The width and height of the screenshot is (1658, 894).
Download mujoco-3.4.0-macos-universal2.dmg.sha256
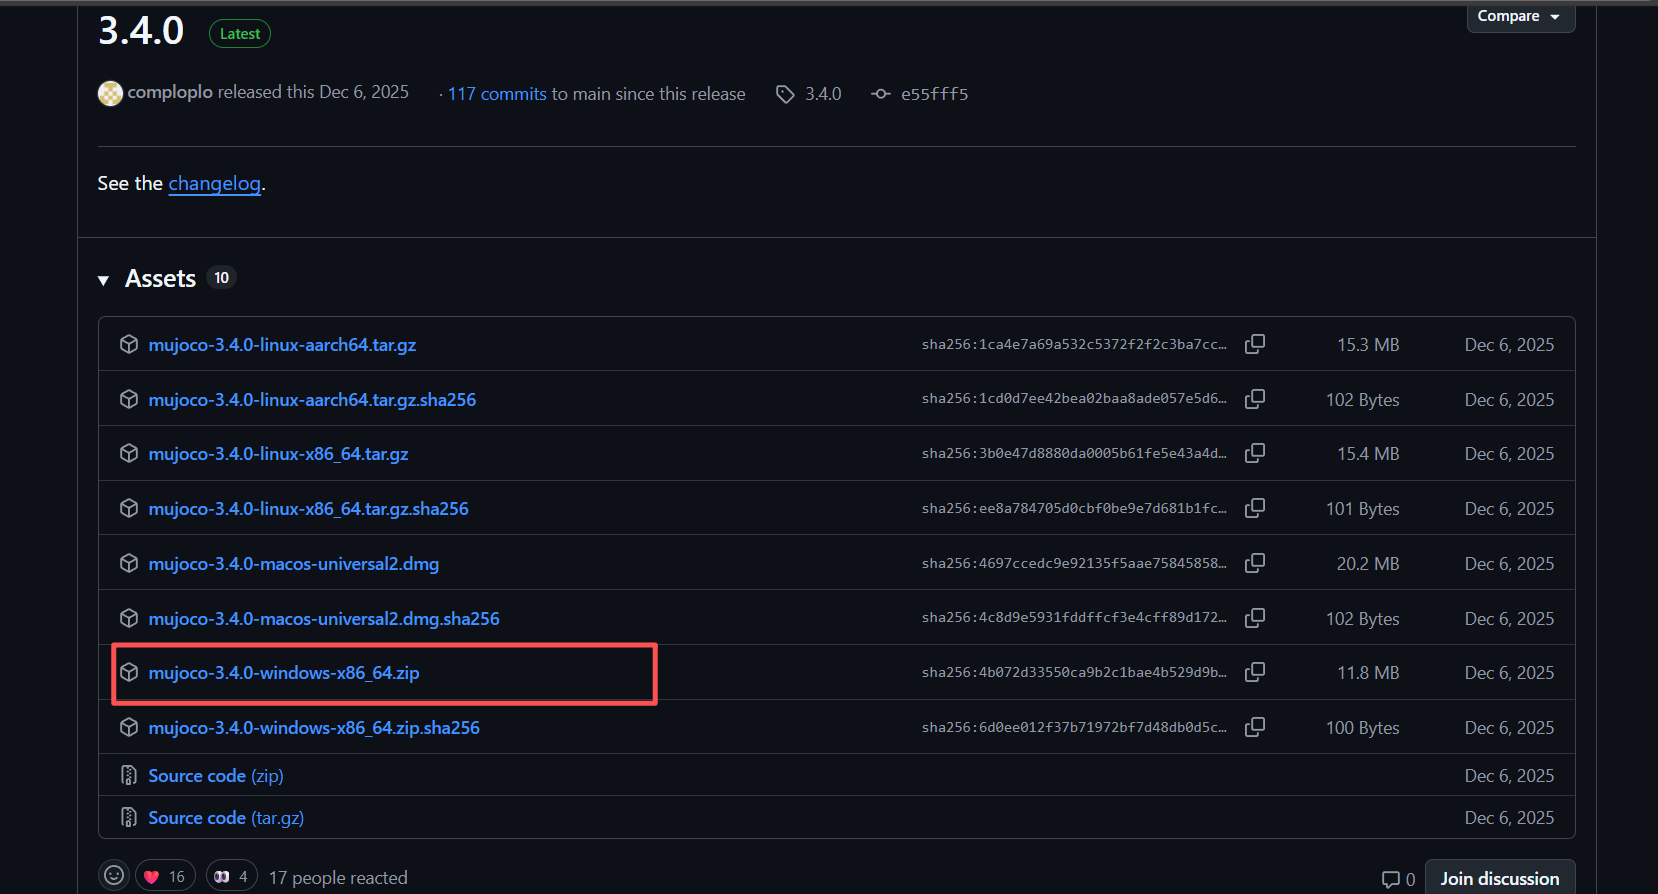(324, 619)
